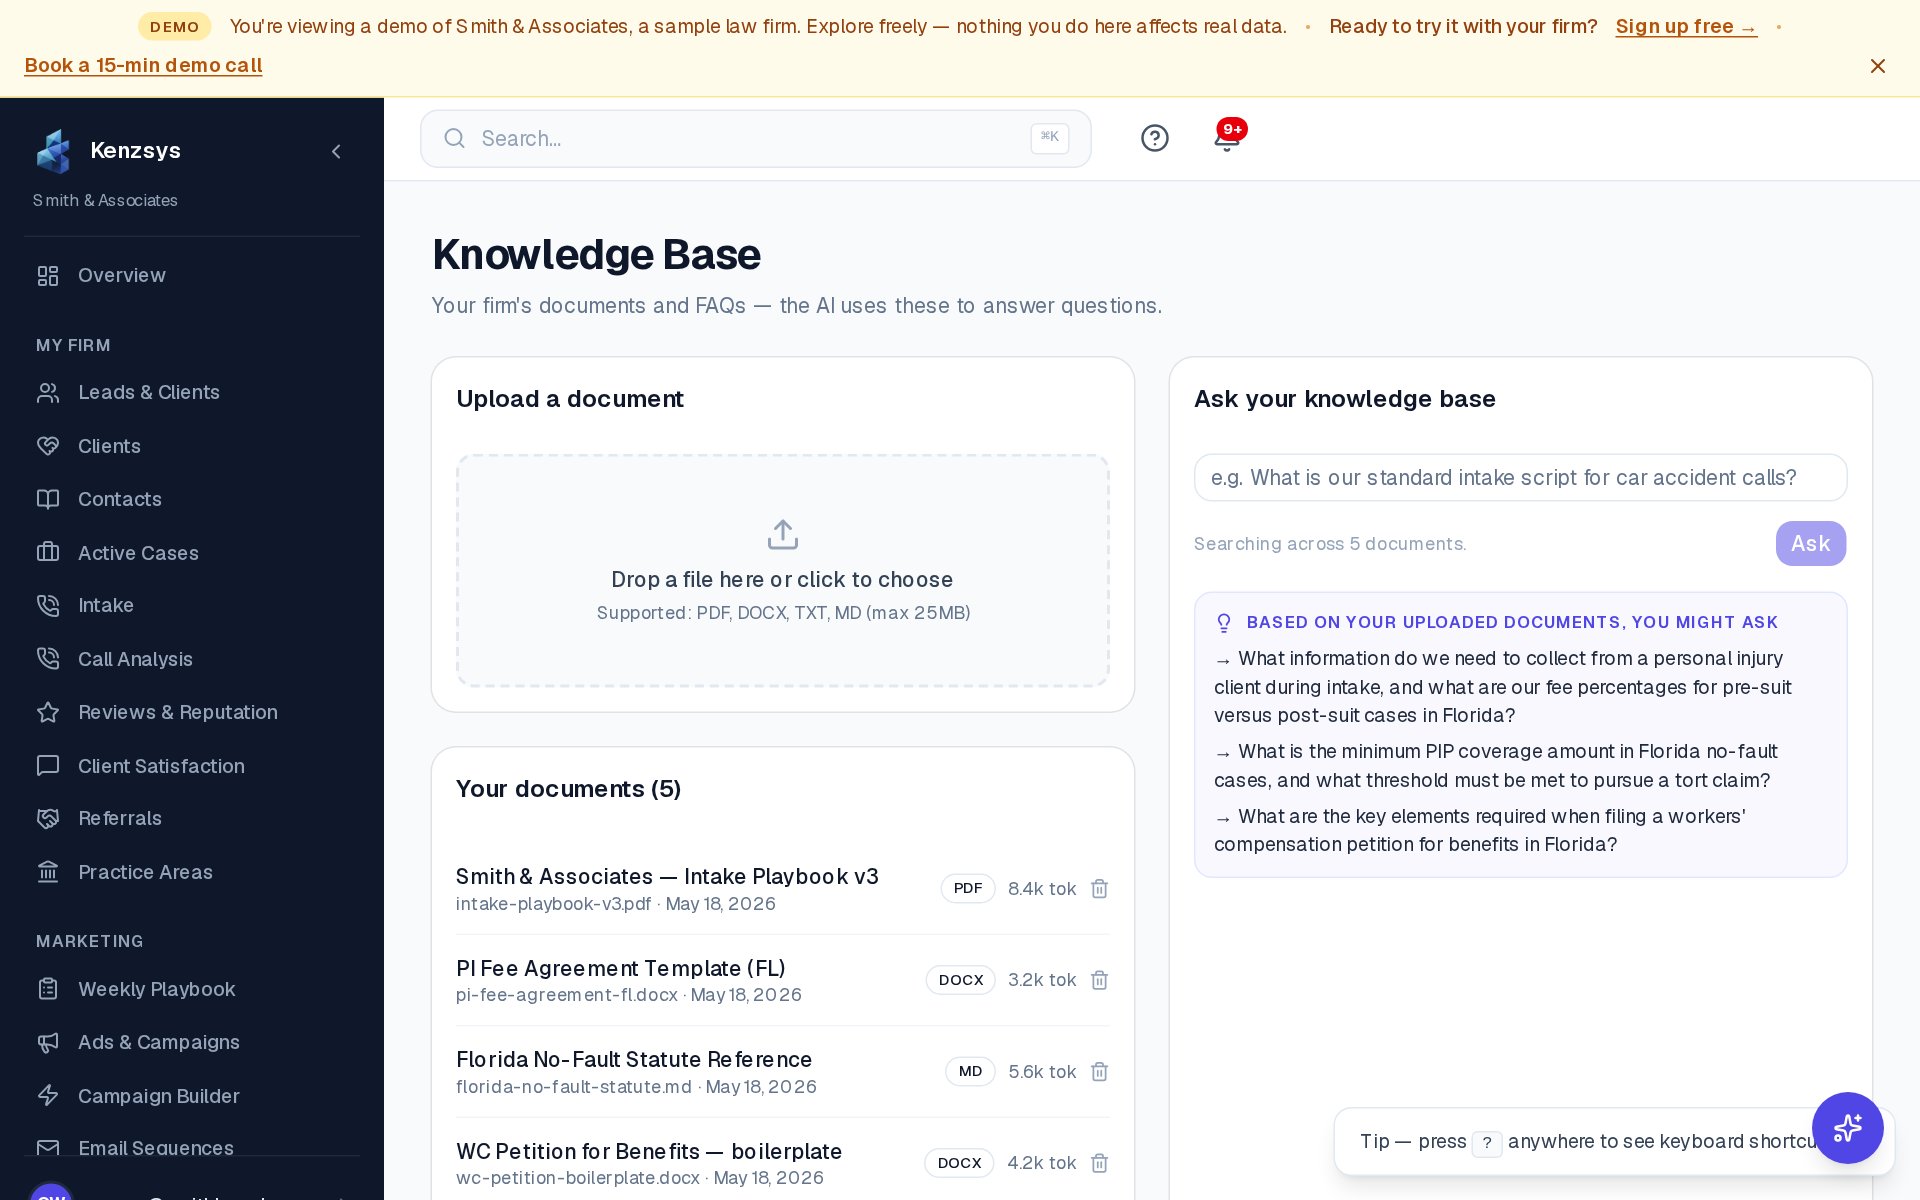Open the AI assistant sparkle button
Screen dimensions: 1920x1200
[1847, 1128]
